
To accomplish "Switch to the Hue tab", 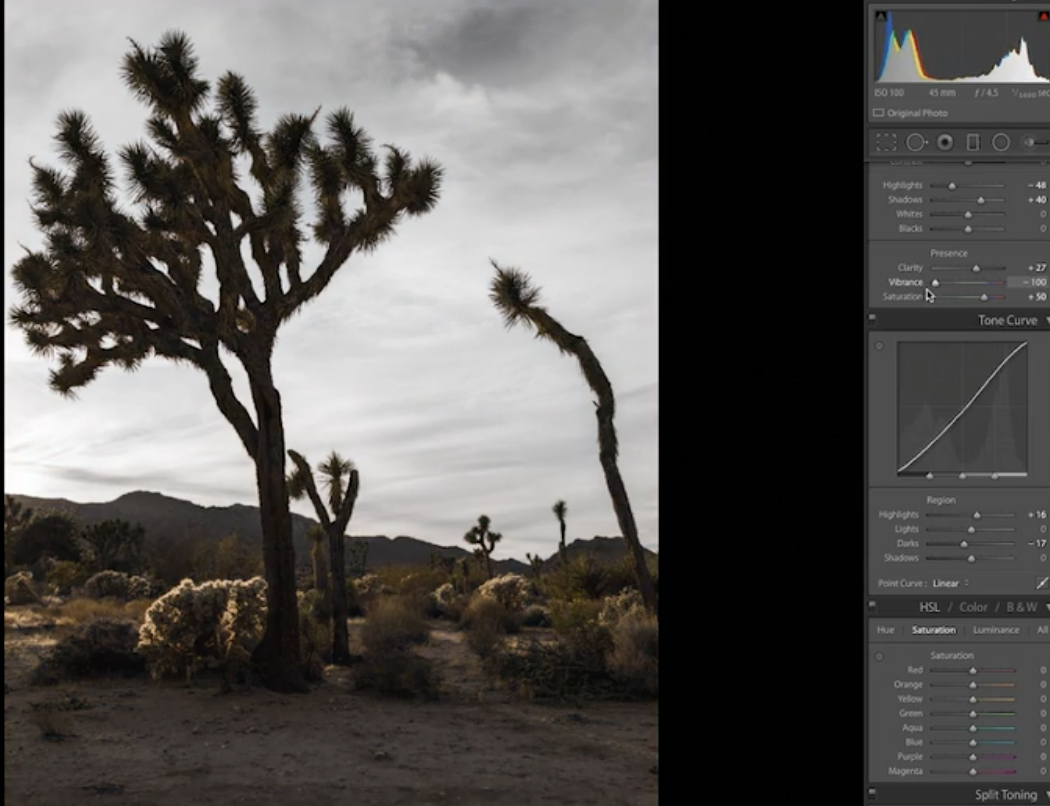I will click(x=885, y=630).
